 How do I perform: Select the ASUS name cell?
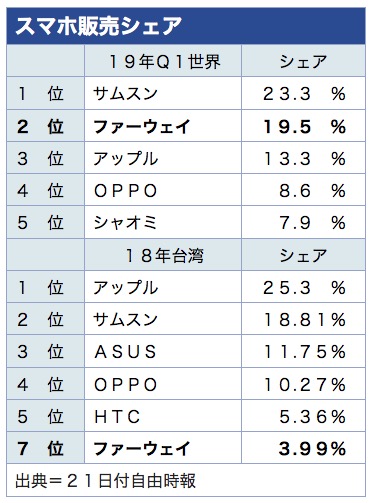point(163,352)
